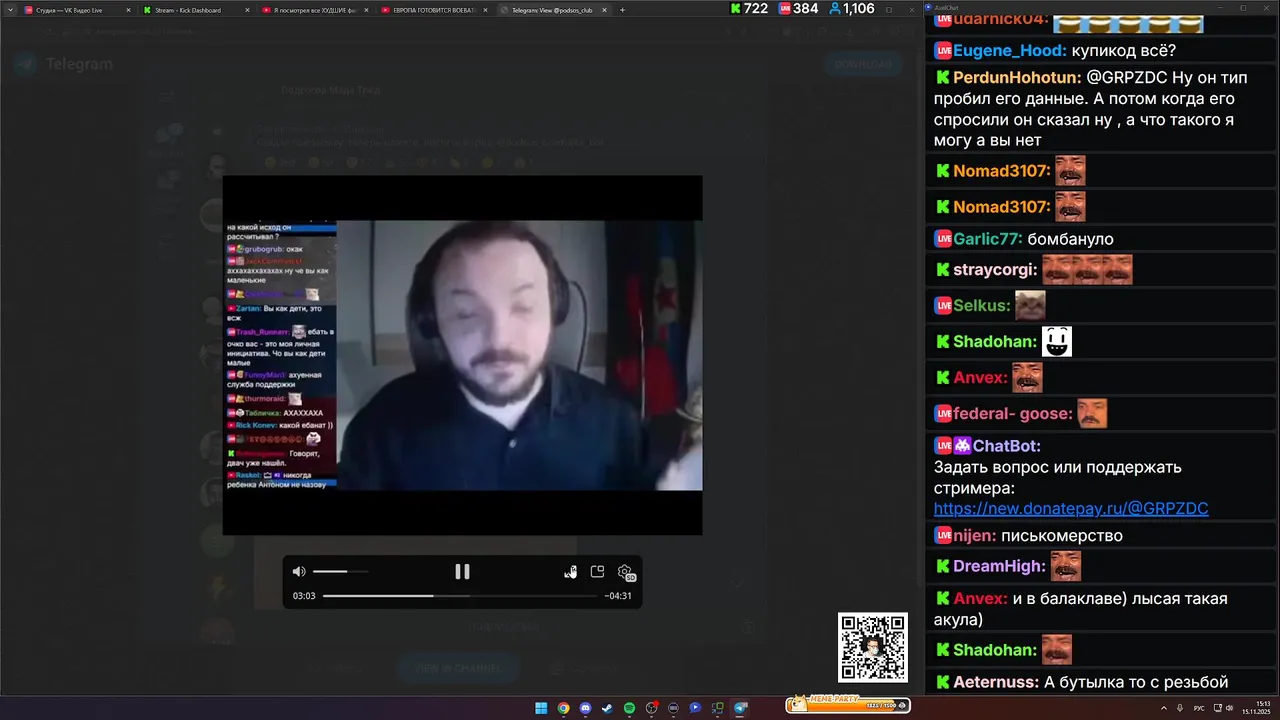Click DreamHigh's username in chat
Screen dimensions: 1280x720
click(998, 566)
